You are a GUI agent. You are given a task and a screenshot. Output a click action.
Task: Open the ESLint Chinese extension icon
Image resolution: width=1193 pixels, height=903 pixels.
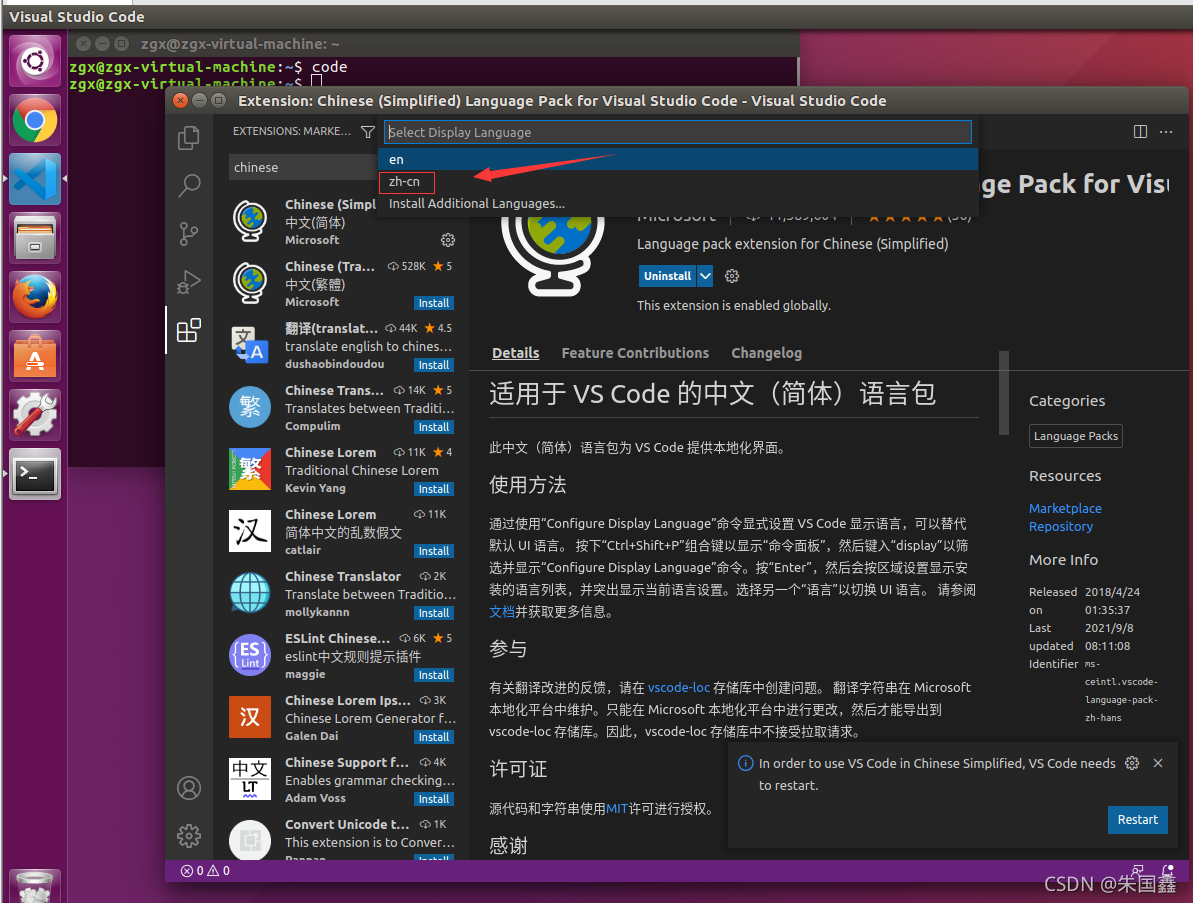pyautogui.click(x=250, y=655)
